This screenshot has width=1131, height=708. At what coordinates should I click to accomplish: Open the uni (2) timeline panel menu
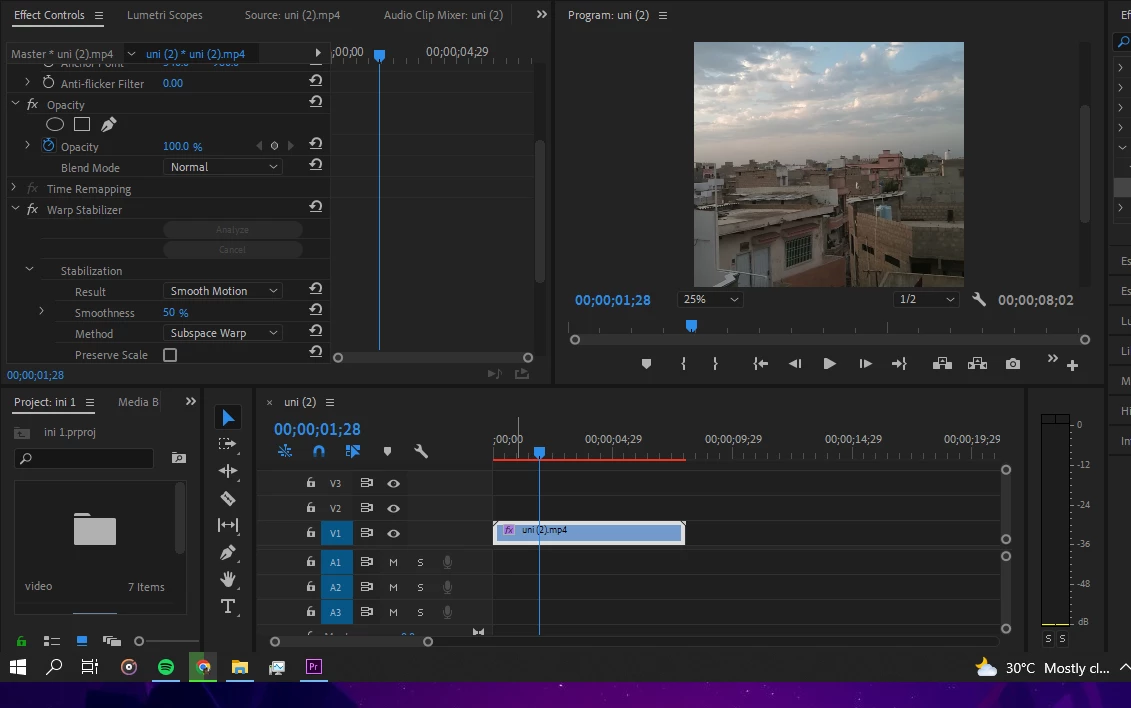click(x=330, y=402)
